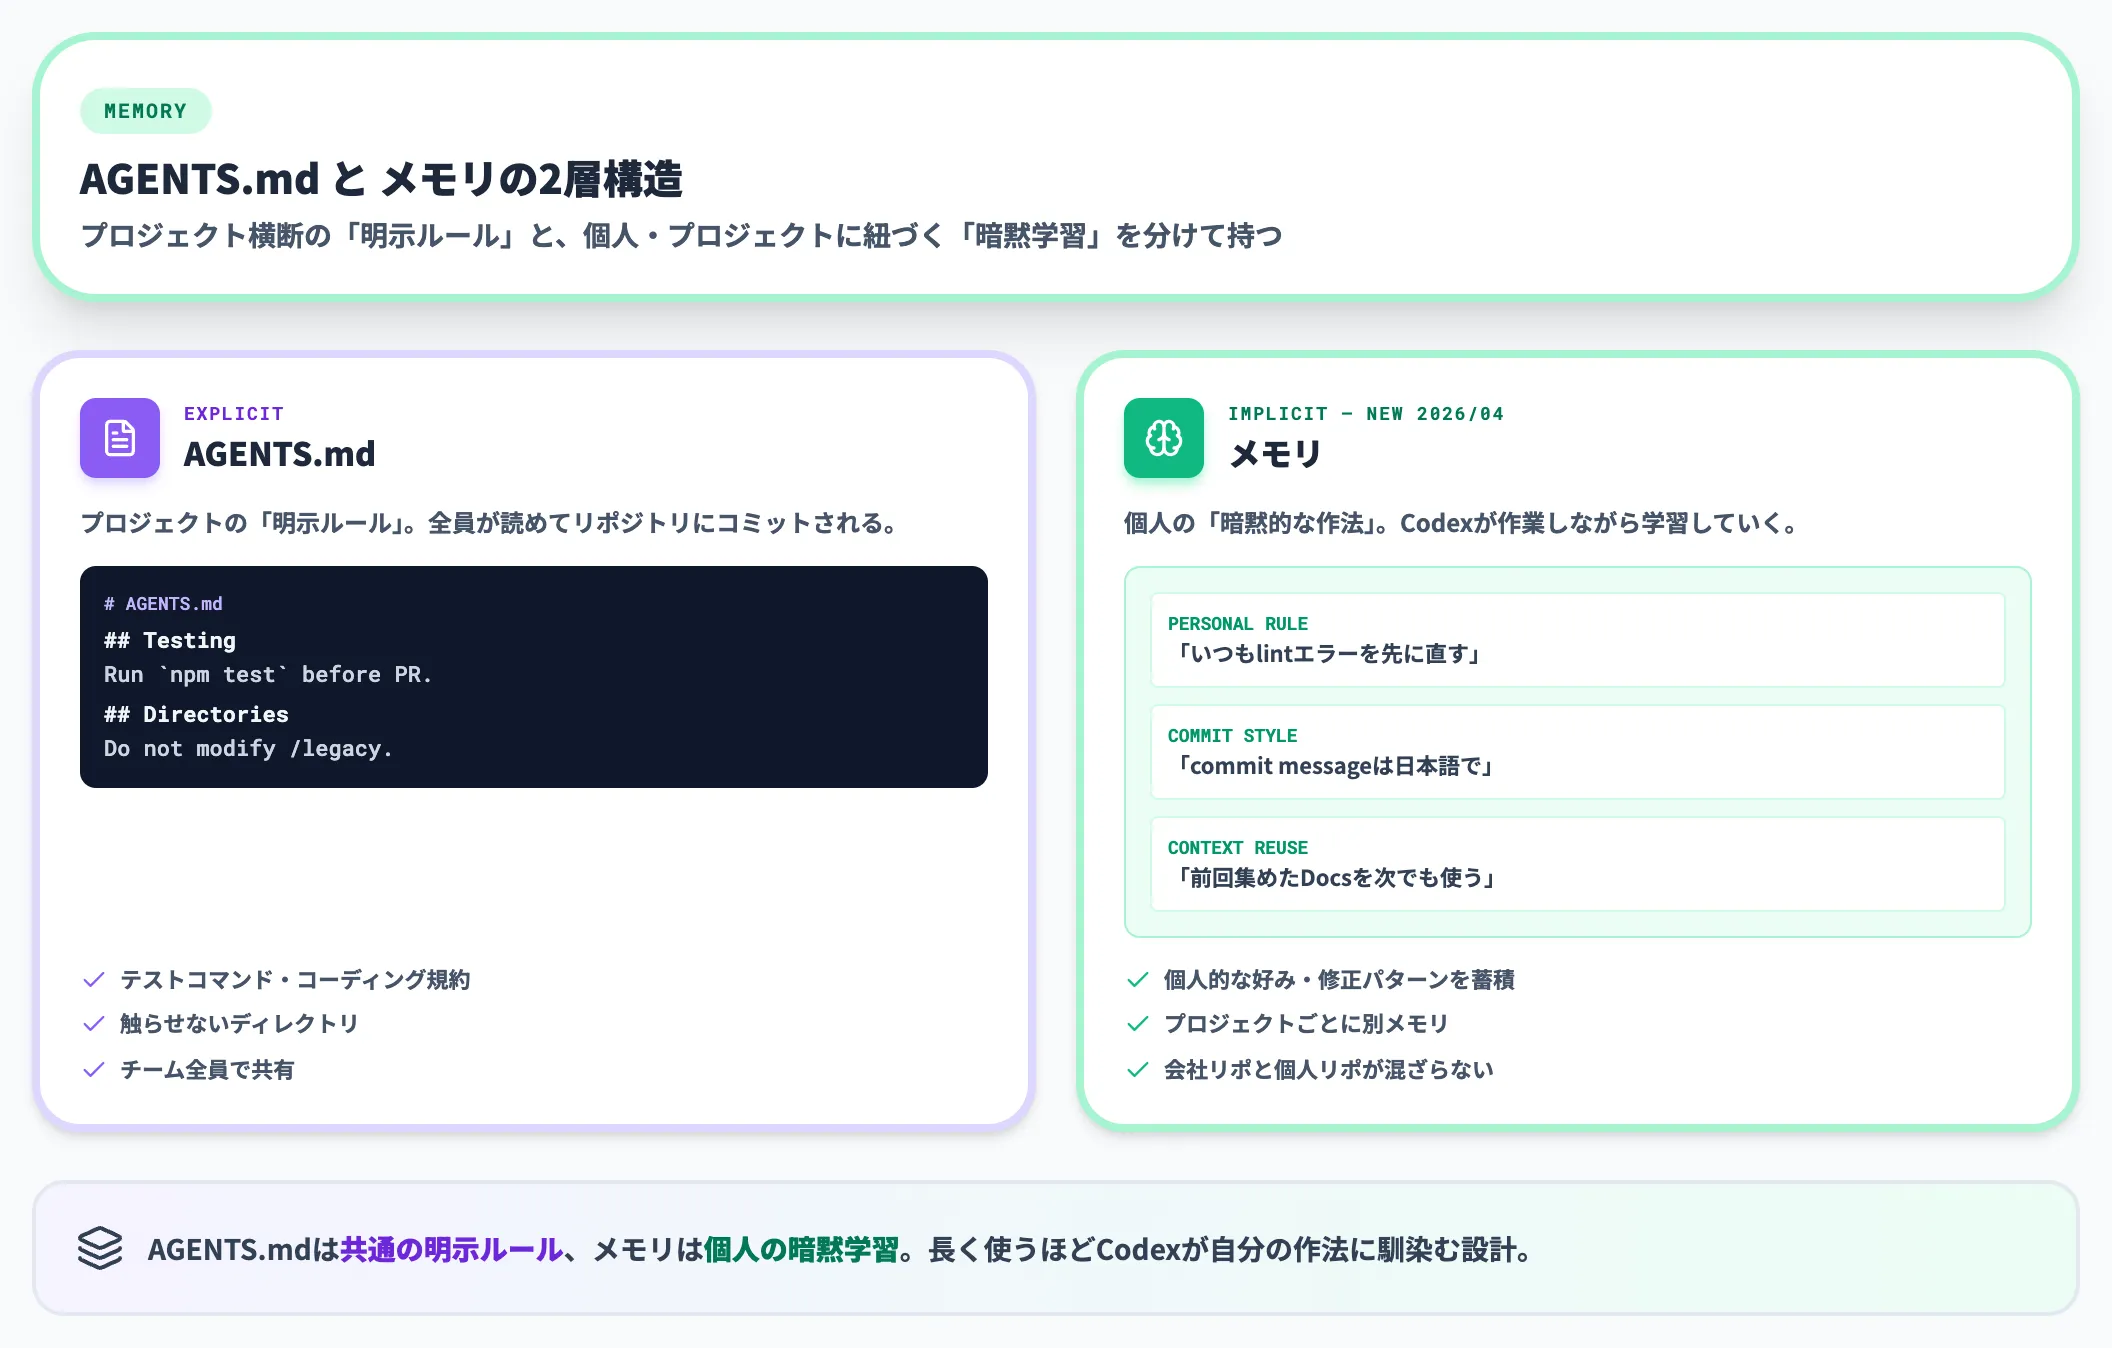Select the checkmark beside チーム全員で共有
The image size is (2112, 1348).
tap(94, 1069)
